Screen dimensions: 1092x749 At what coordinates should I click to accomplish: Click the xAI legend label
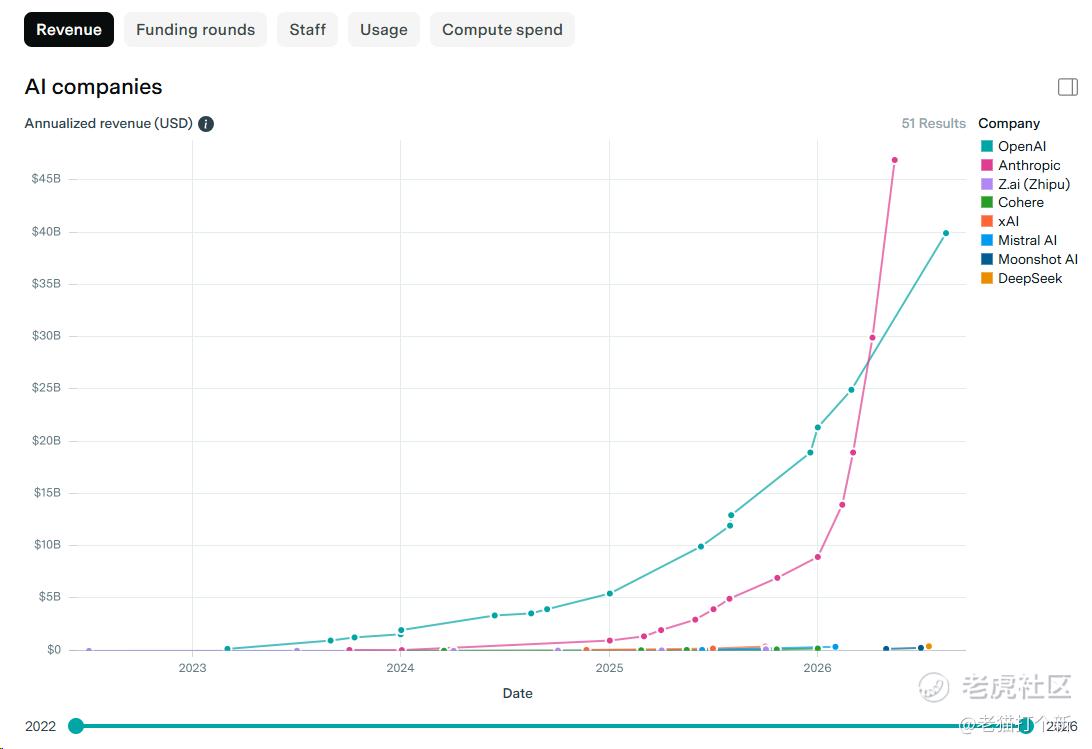pos(1008,221)
